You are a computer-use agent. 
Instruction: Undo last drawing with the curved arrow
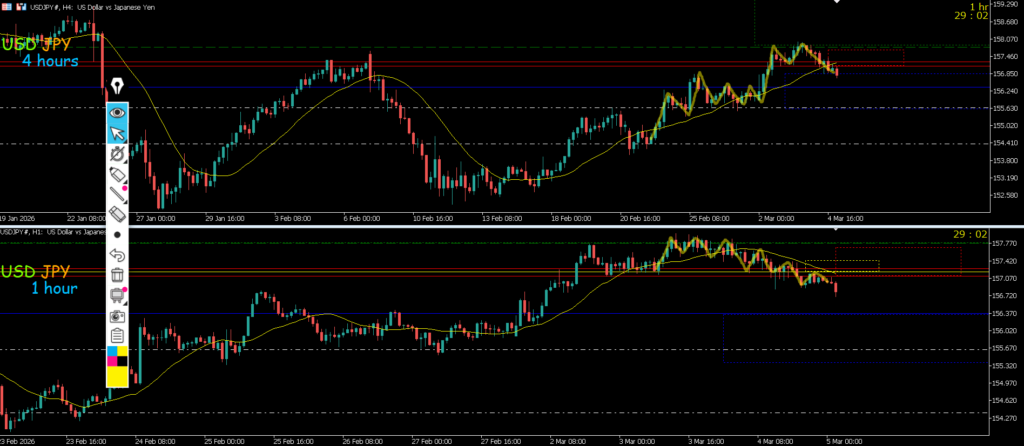[x=118, y=255]
